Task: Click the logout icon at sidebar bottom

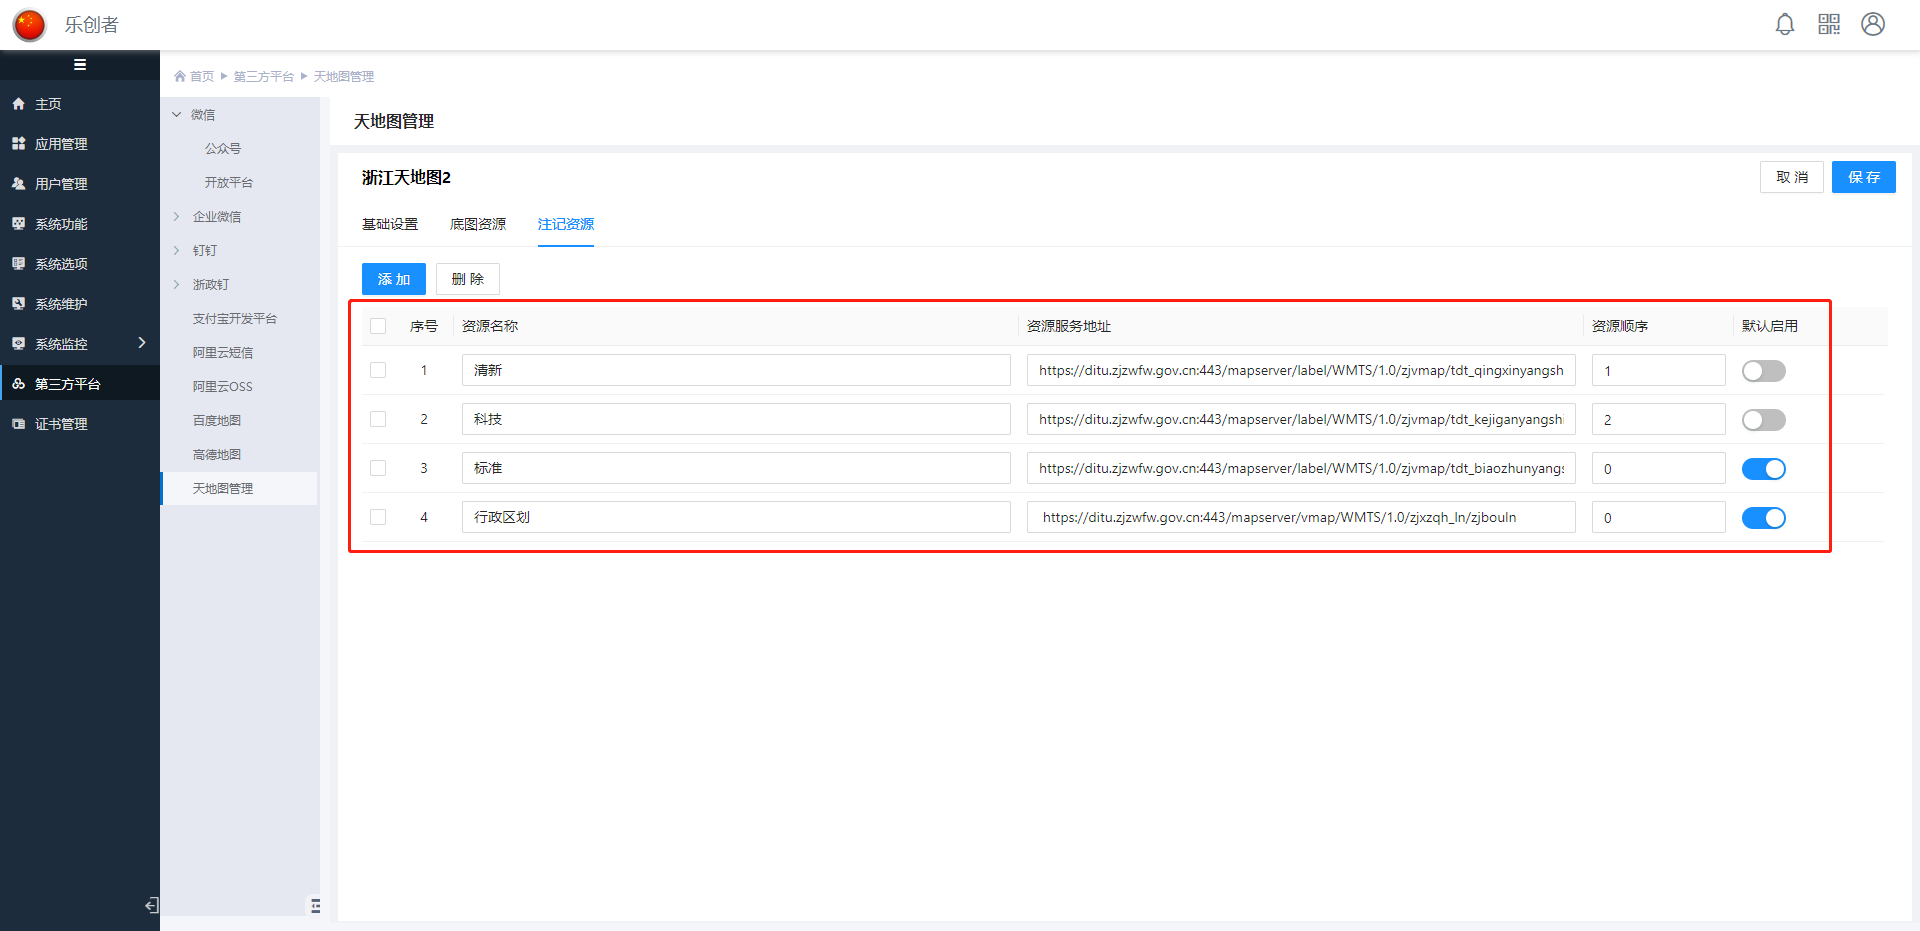Action: coord(151,905)
